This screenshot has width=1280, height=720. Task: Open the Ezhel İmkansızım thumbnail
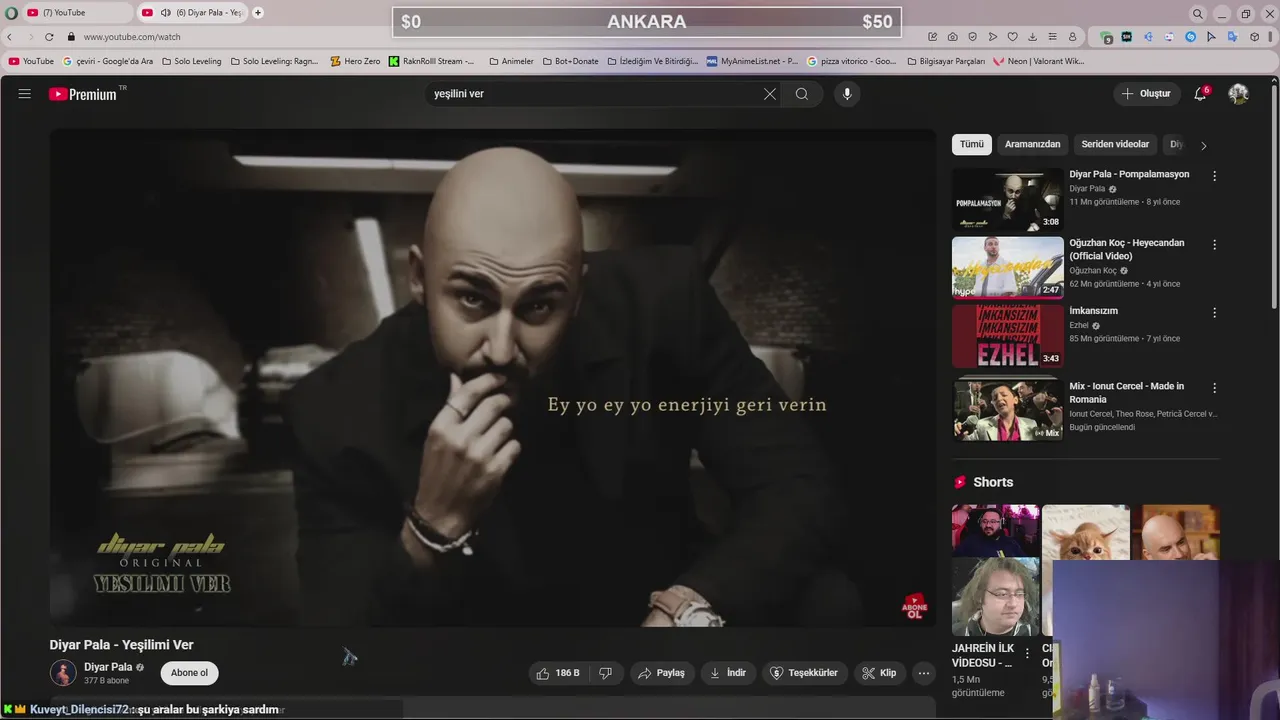click(x=1007, y=335)
